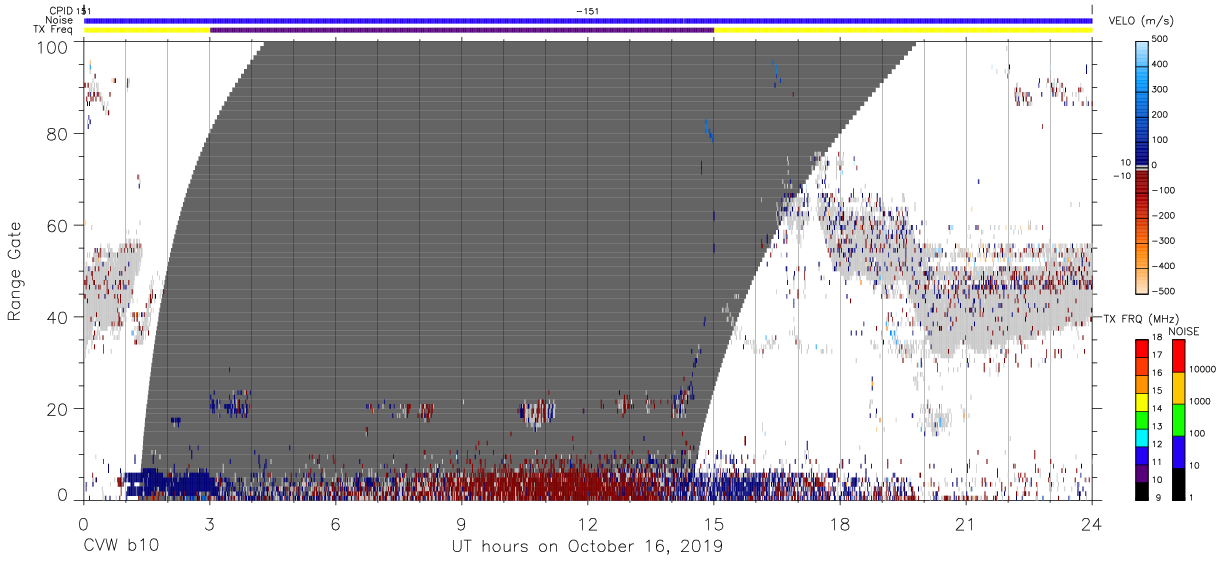Click the purple segment of TX Freq strip
This screenshot has height=567, width=1228.
(x=462, y=30)
